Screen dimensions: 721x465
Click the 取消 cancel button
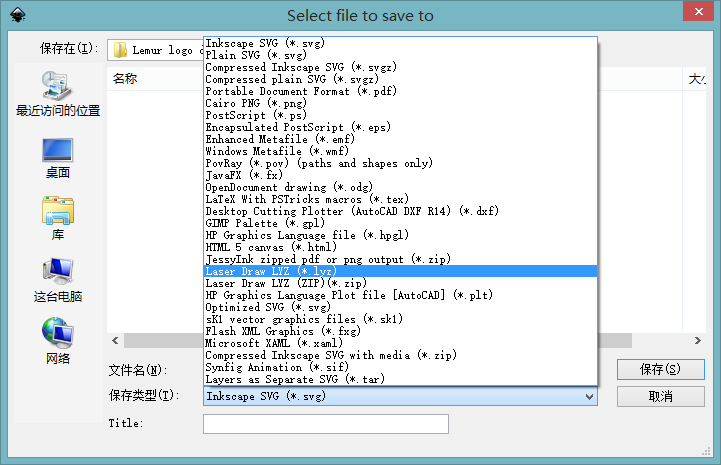[x=660, y=397]
